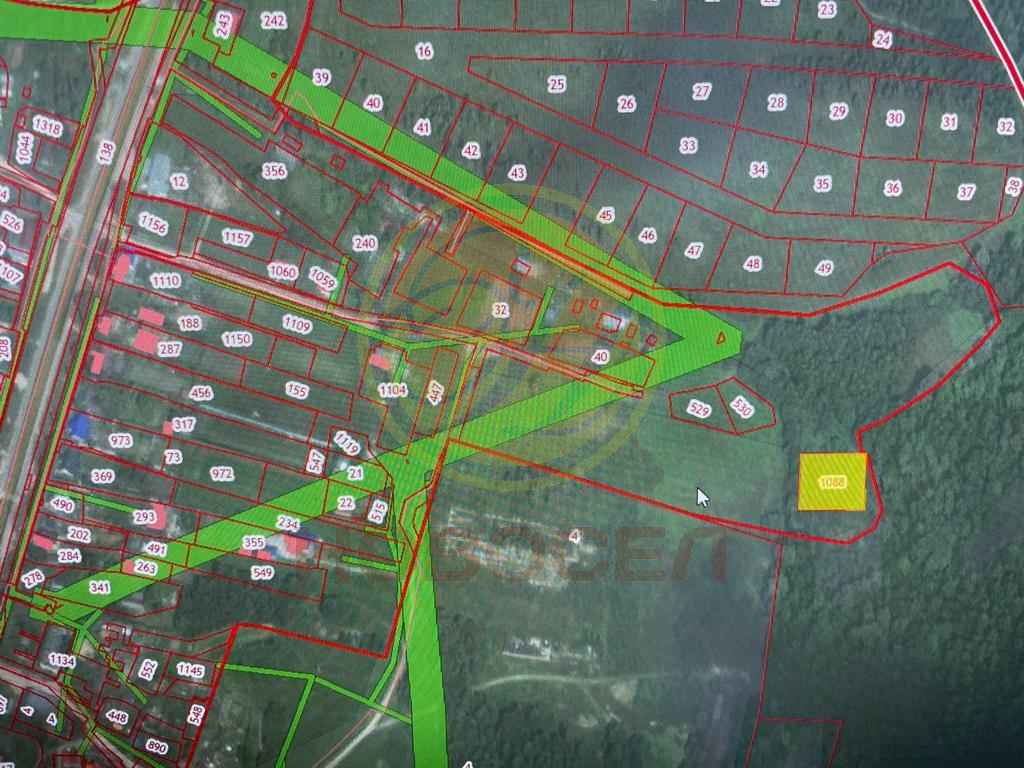Click parcel label 529
This screenshot has height=768, width=1024.
pos(699,410)
